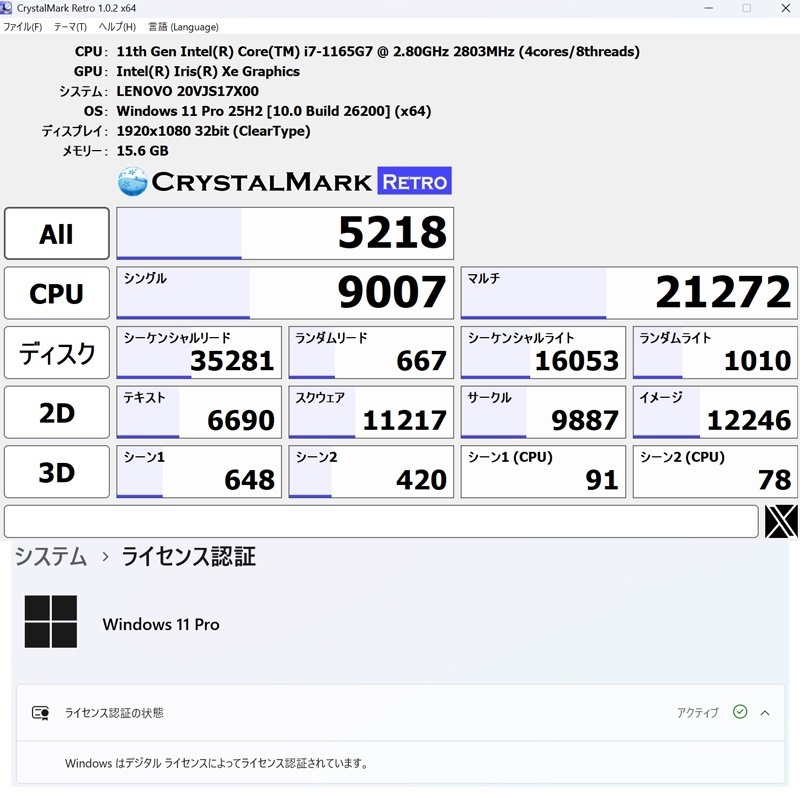This screenshot has width=800, height=800.
Task: Click the ランダムリード 667 result
Action: click(x=371, y=353)
